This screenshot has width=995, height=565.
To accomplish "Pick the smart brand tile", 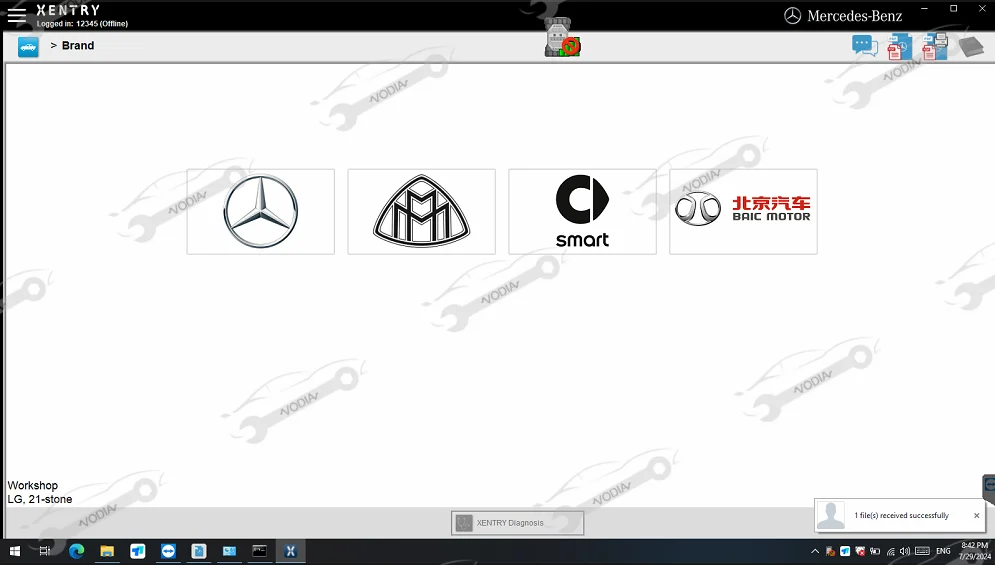I will 583,211.
